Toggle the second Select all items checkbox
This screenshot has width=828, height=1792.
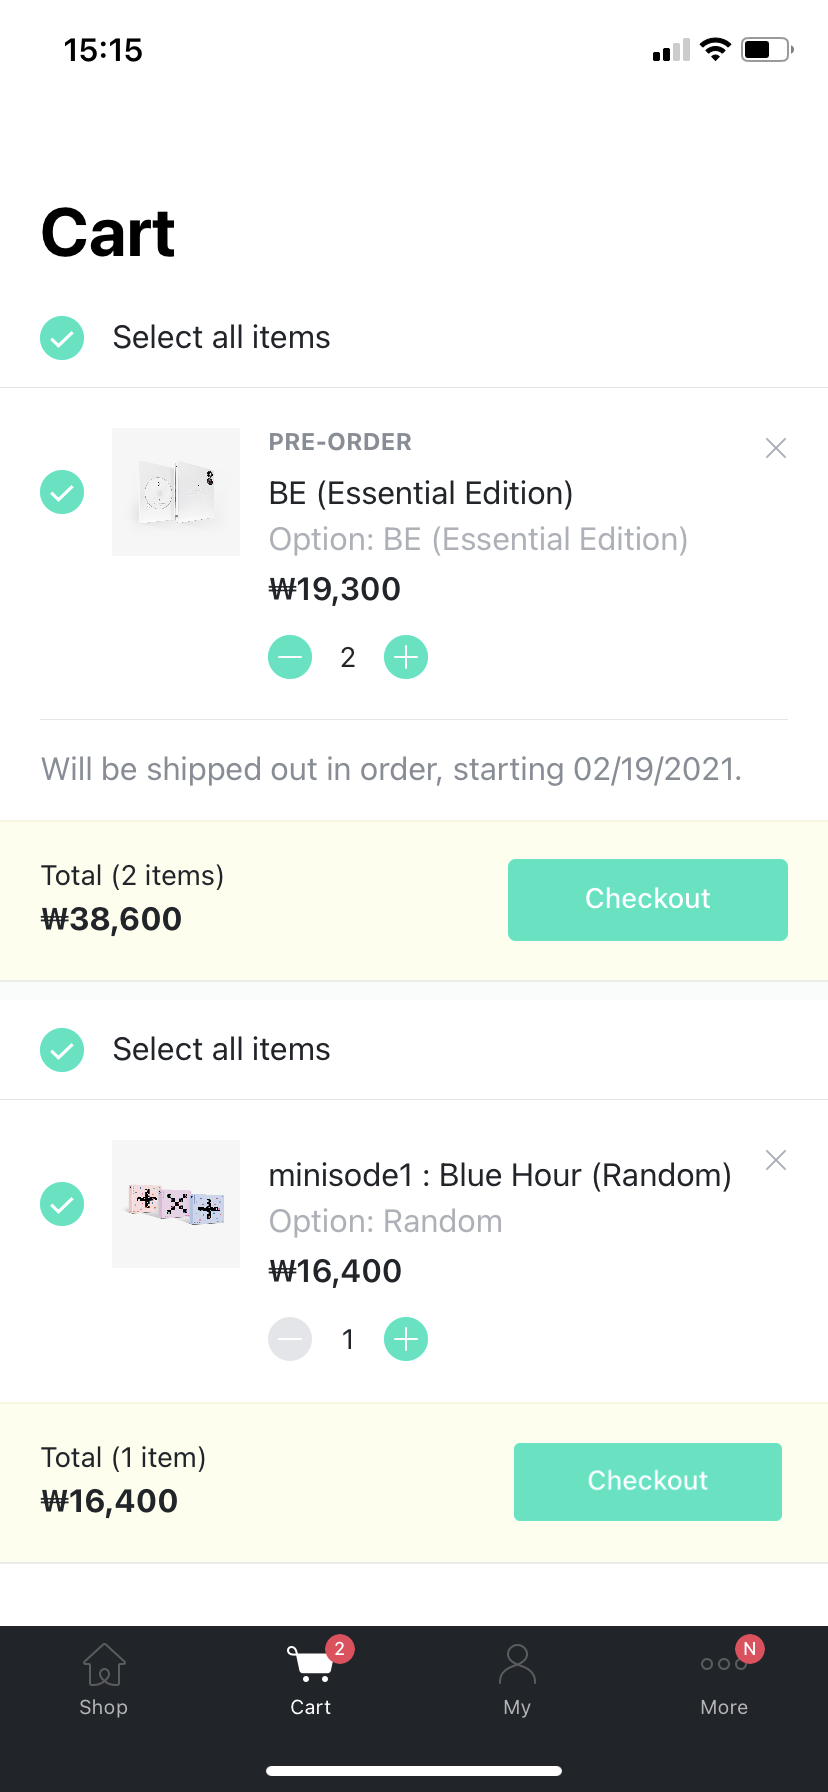coord(62,1050)
